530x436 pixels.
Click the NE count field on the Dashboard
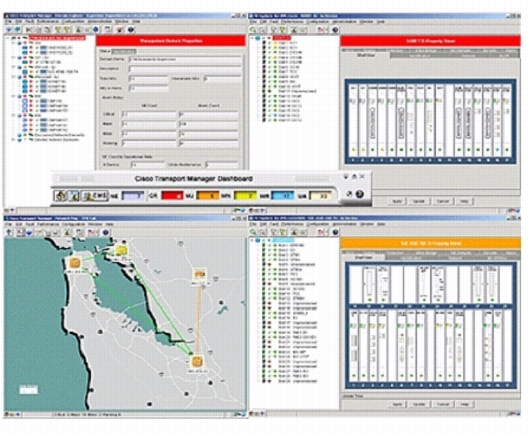(x=133, y=195)
